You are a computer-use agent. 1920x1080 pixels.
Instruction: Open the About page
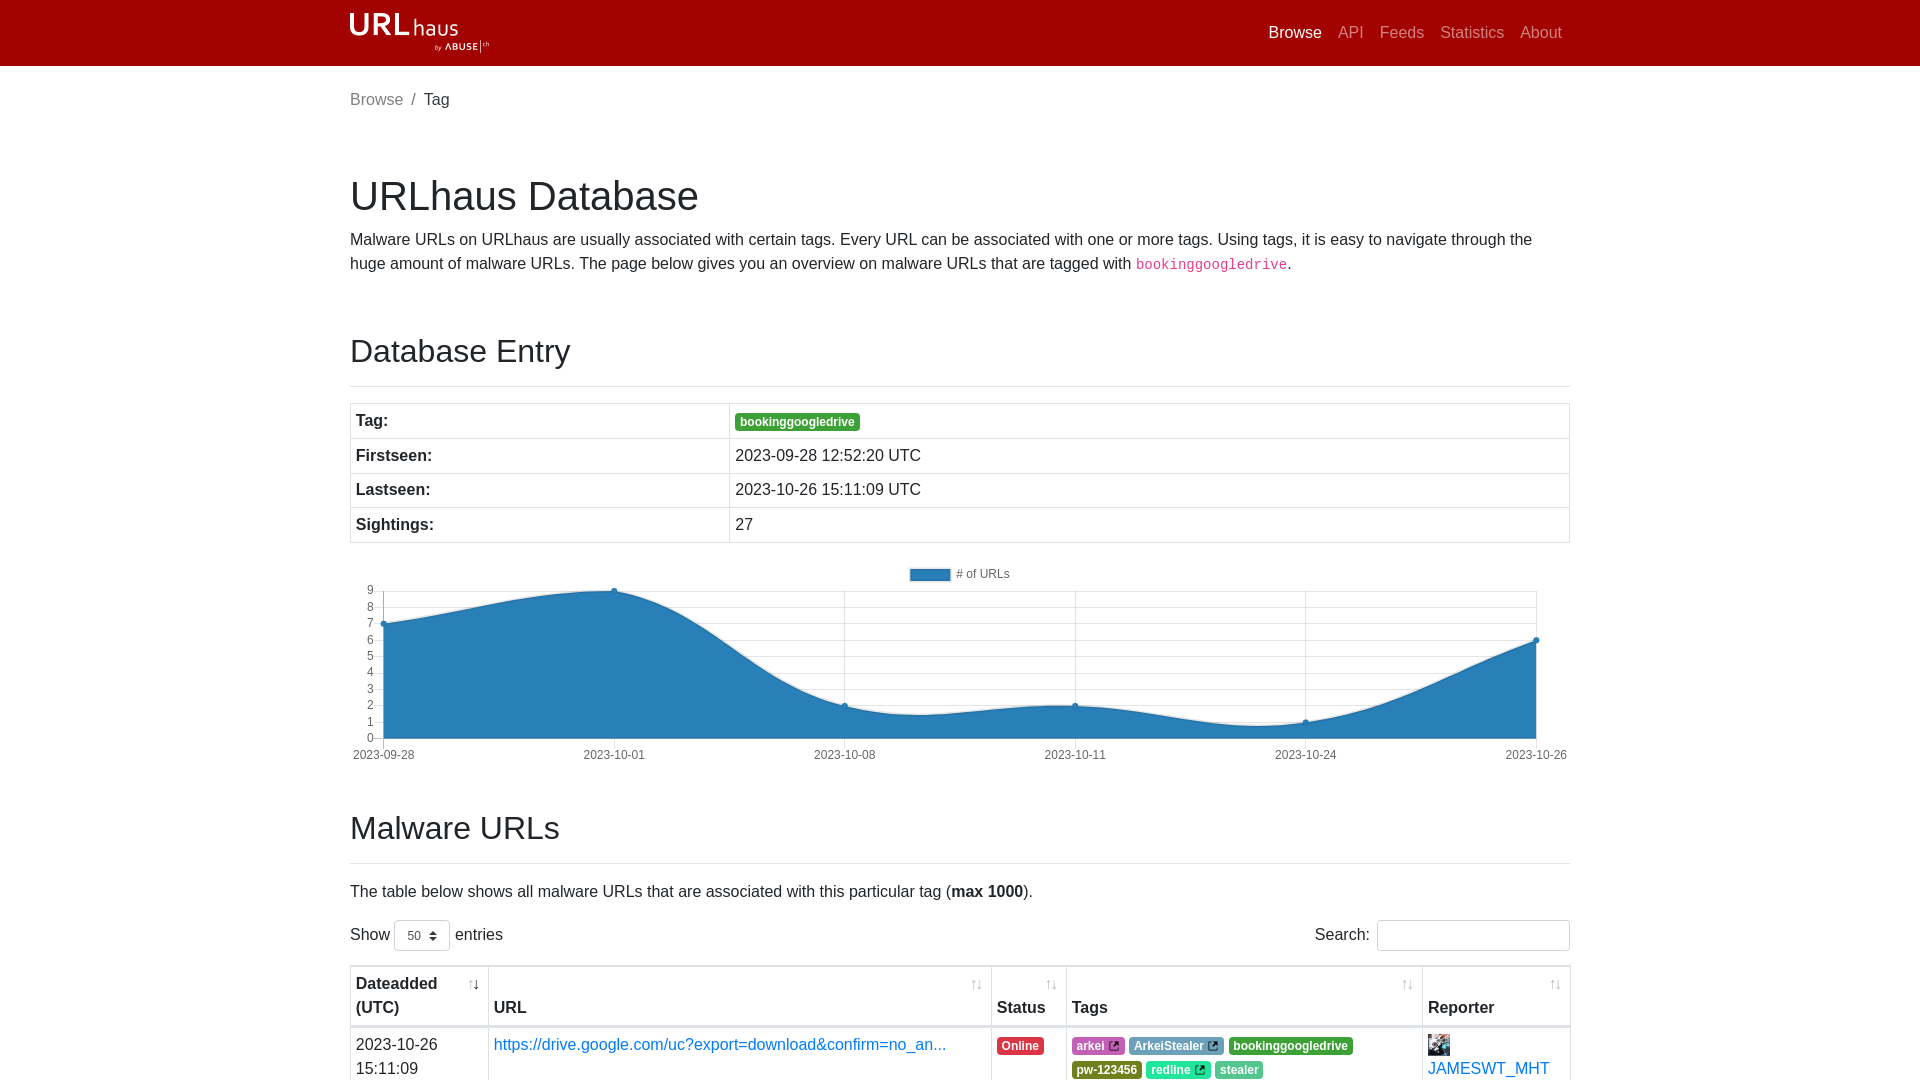point(1540,33)
